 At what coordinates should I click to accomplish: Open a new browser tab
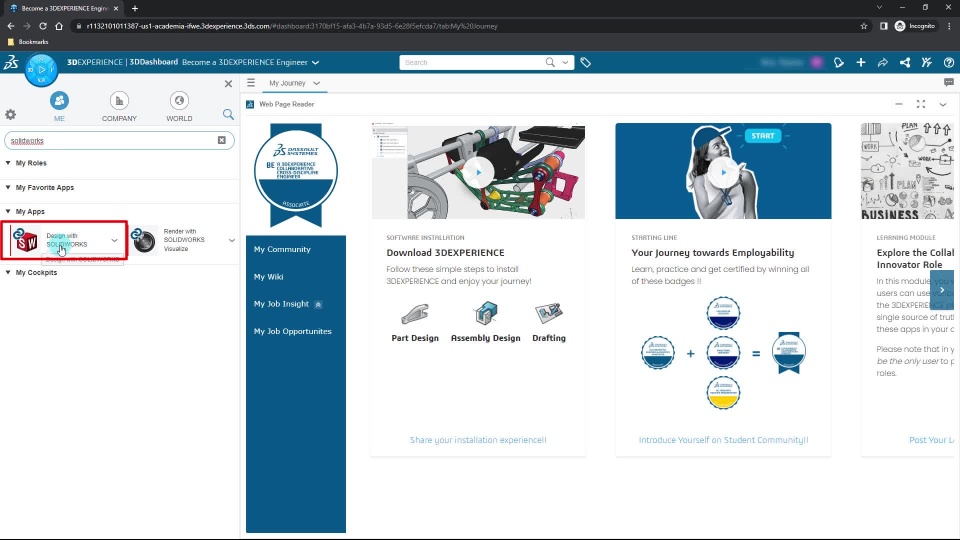click(x=135, y=9)
